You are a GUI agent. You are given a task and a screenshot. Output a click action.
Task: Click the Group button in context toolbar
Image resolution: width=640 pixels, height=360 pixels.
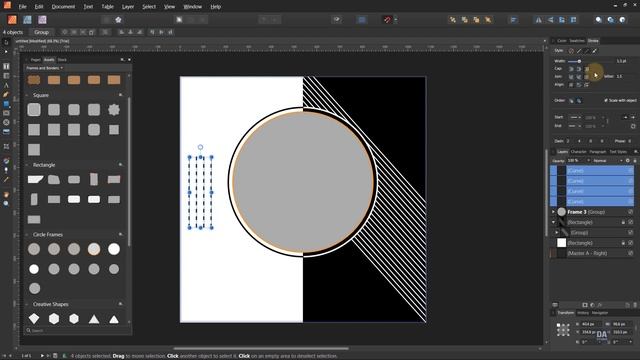pos(42,32)
